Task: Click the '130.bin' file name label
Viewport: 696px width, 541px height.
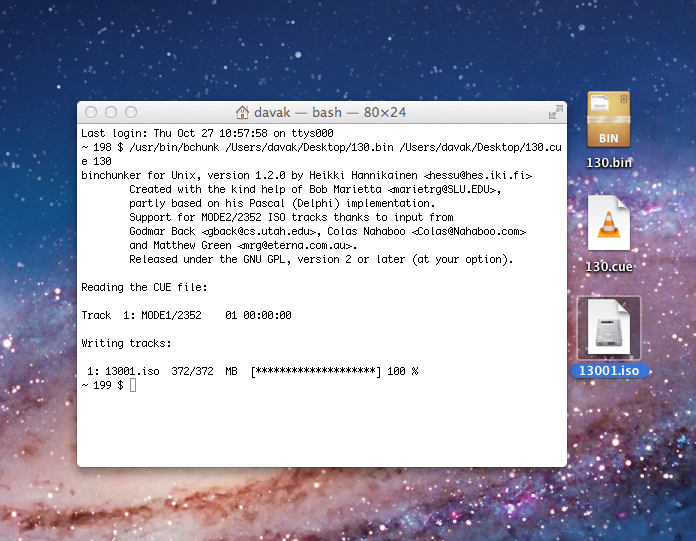Action: click(x=609, y=163)
